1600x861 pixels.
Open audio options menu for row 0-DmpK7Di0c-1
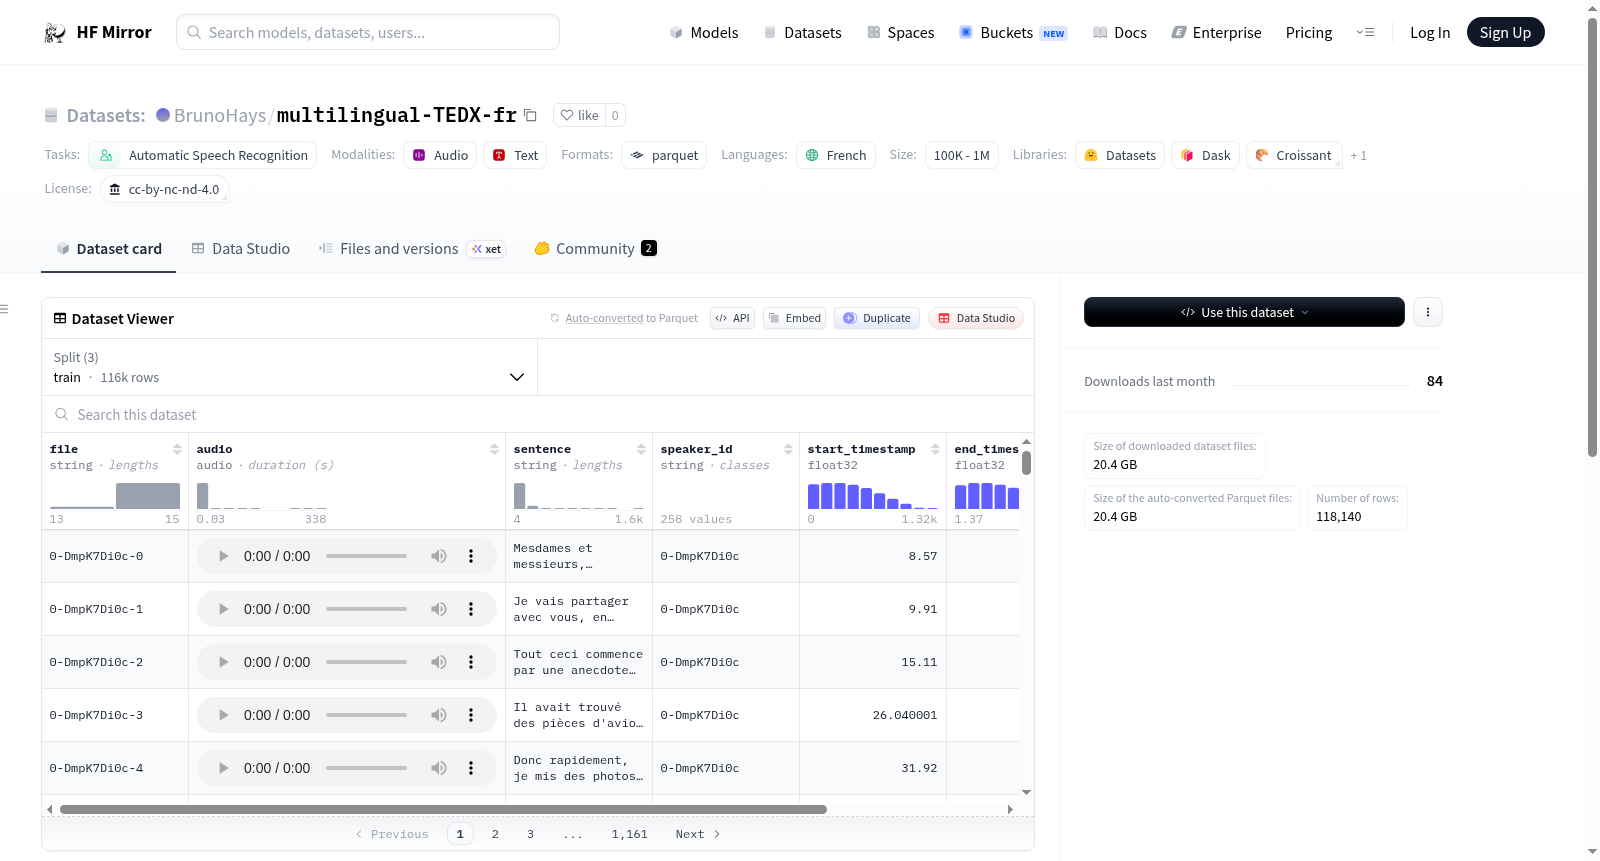[x=471, y=609]
